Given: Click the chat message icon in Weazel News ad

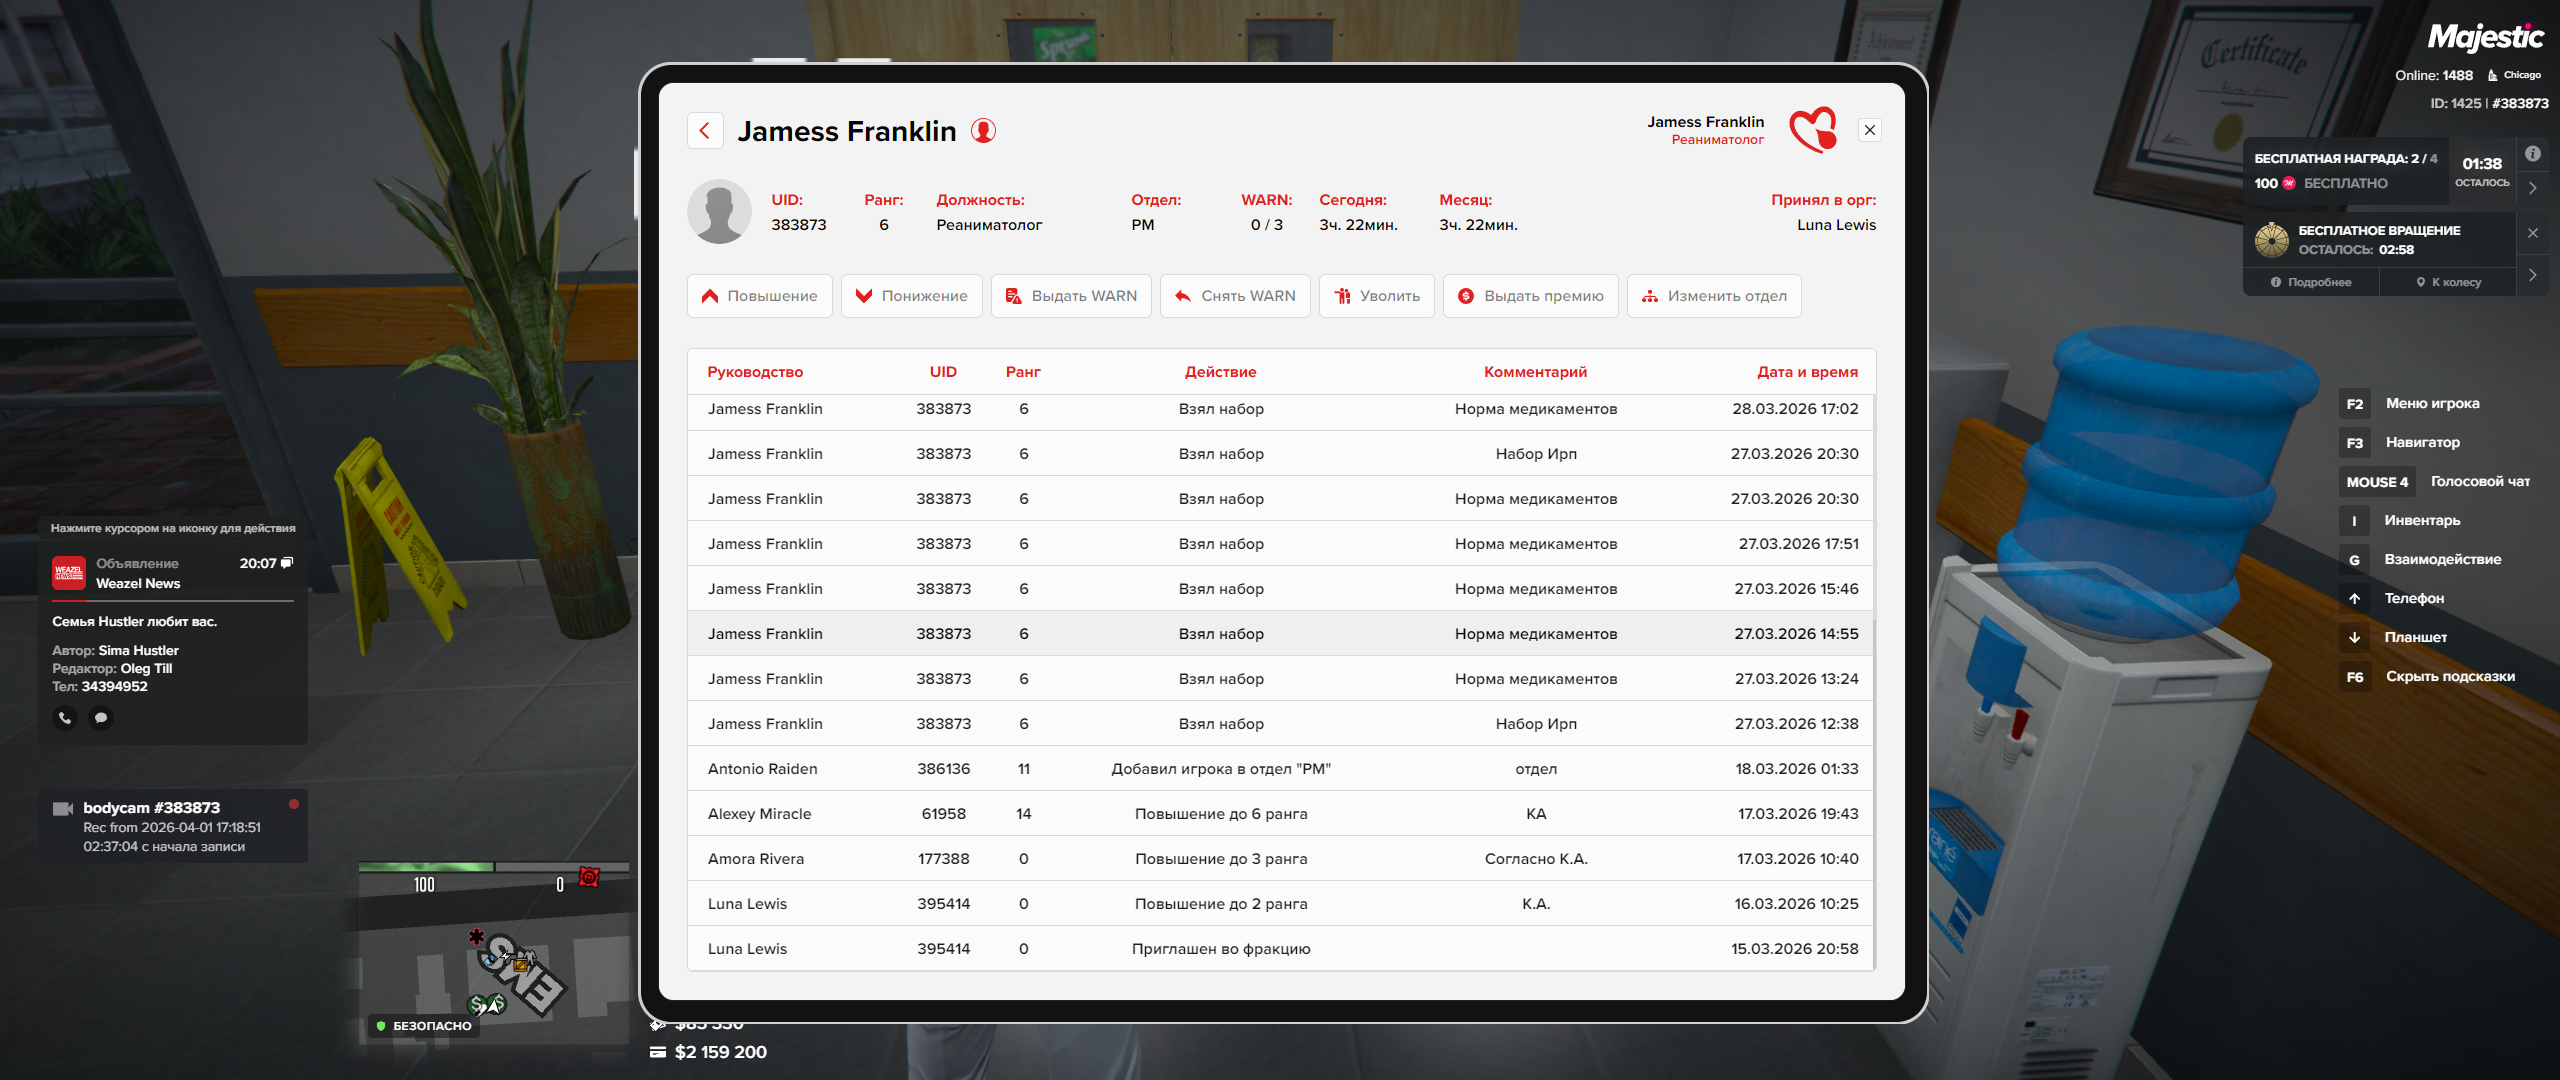Looking at the screenshot, I should coord(101,718).
